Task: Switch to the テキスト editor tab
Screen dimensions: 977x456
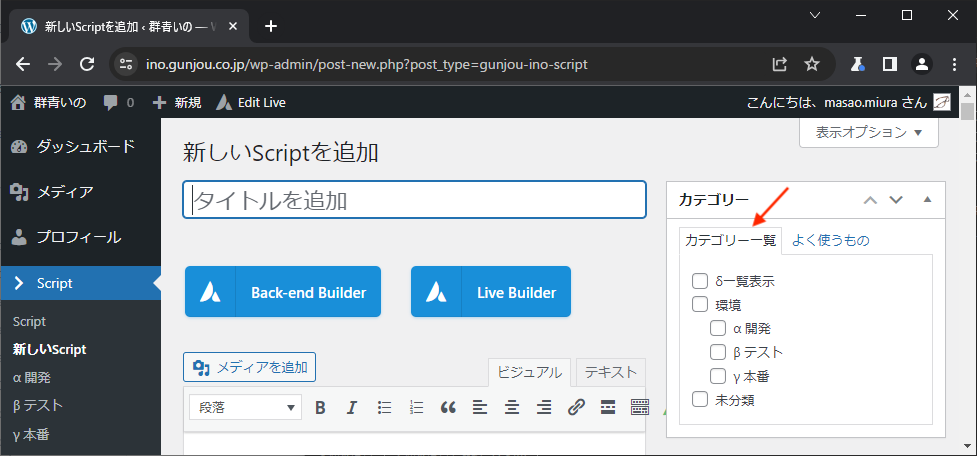Action: [x=610, y=372]
